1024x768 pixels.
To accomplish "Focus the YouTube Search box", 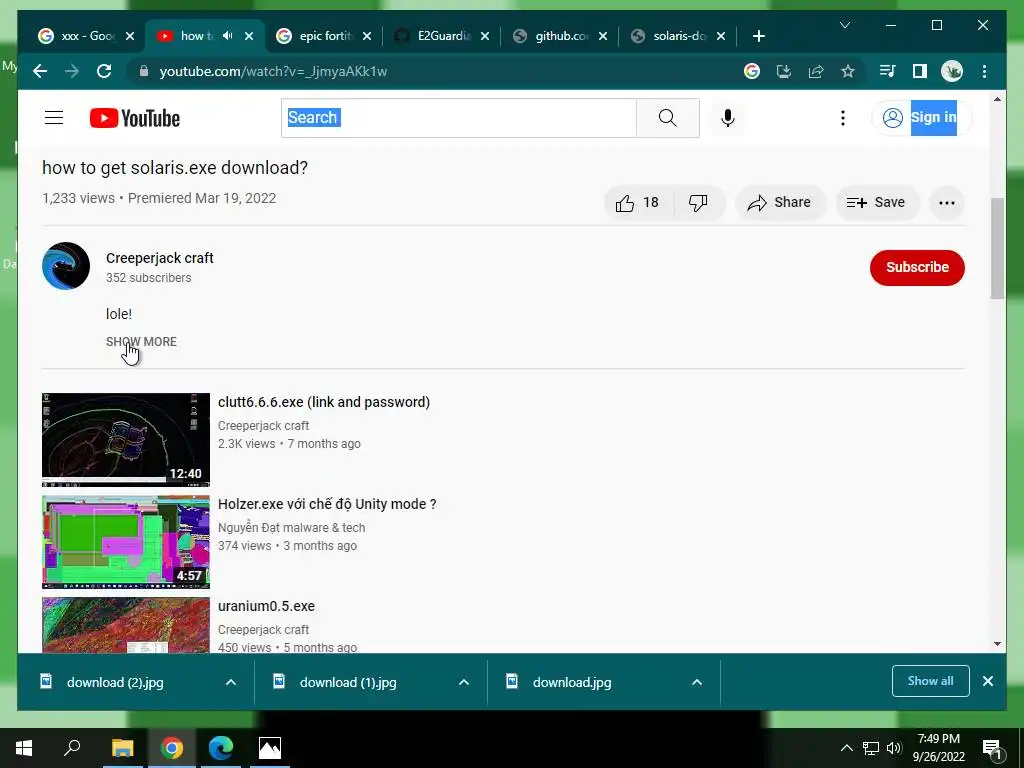I will coord(458,118).
